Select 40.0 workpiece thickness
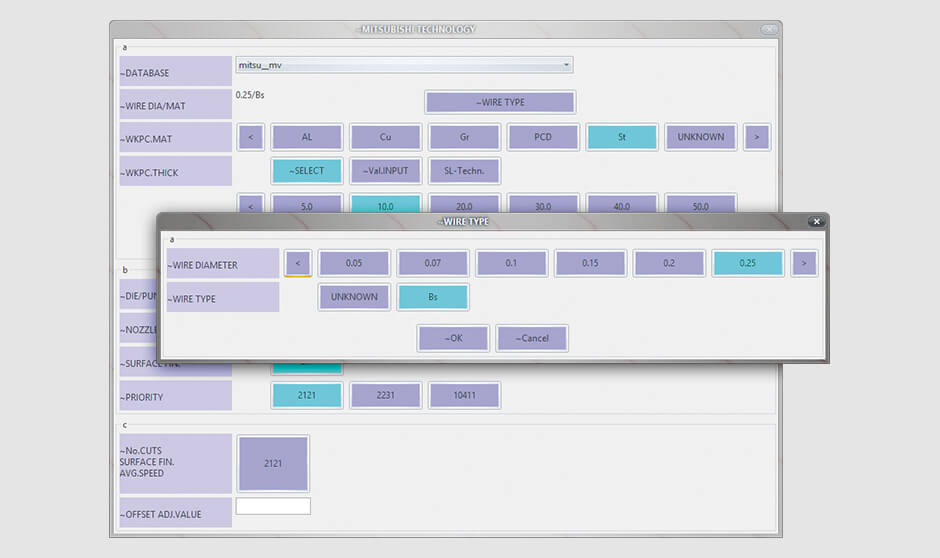Viewport: 940px width, 558px height. (x=622, y=204)
